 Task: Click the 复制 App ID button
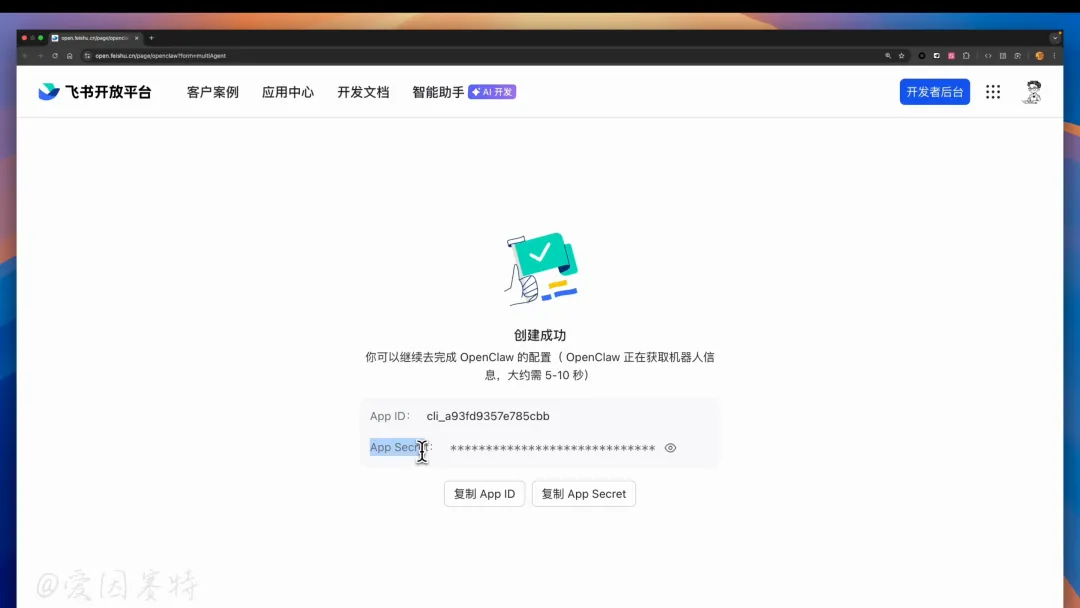pos(484,494)
